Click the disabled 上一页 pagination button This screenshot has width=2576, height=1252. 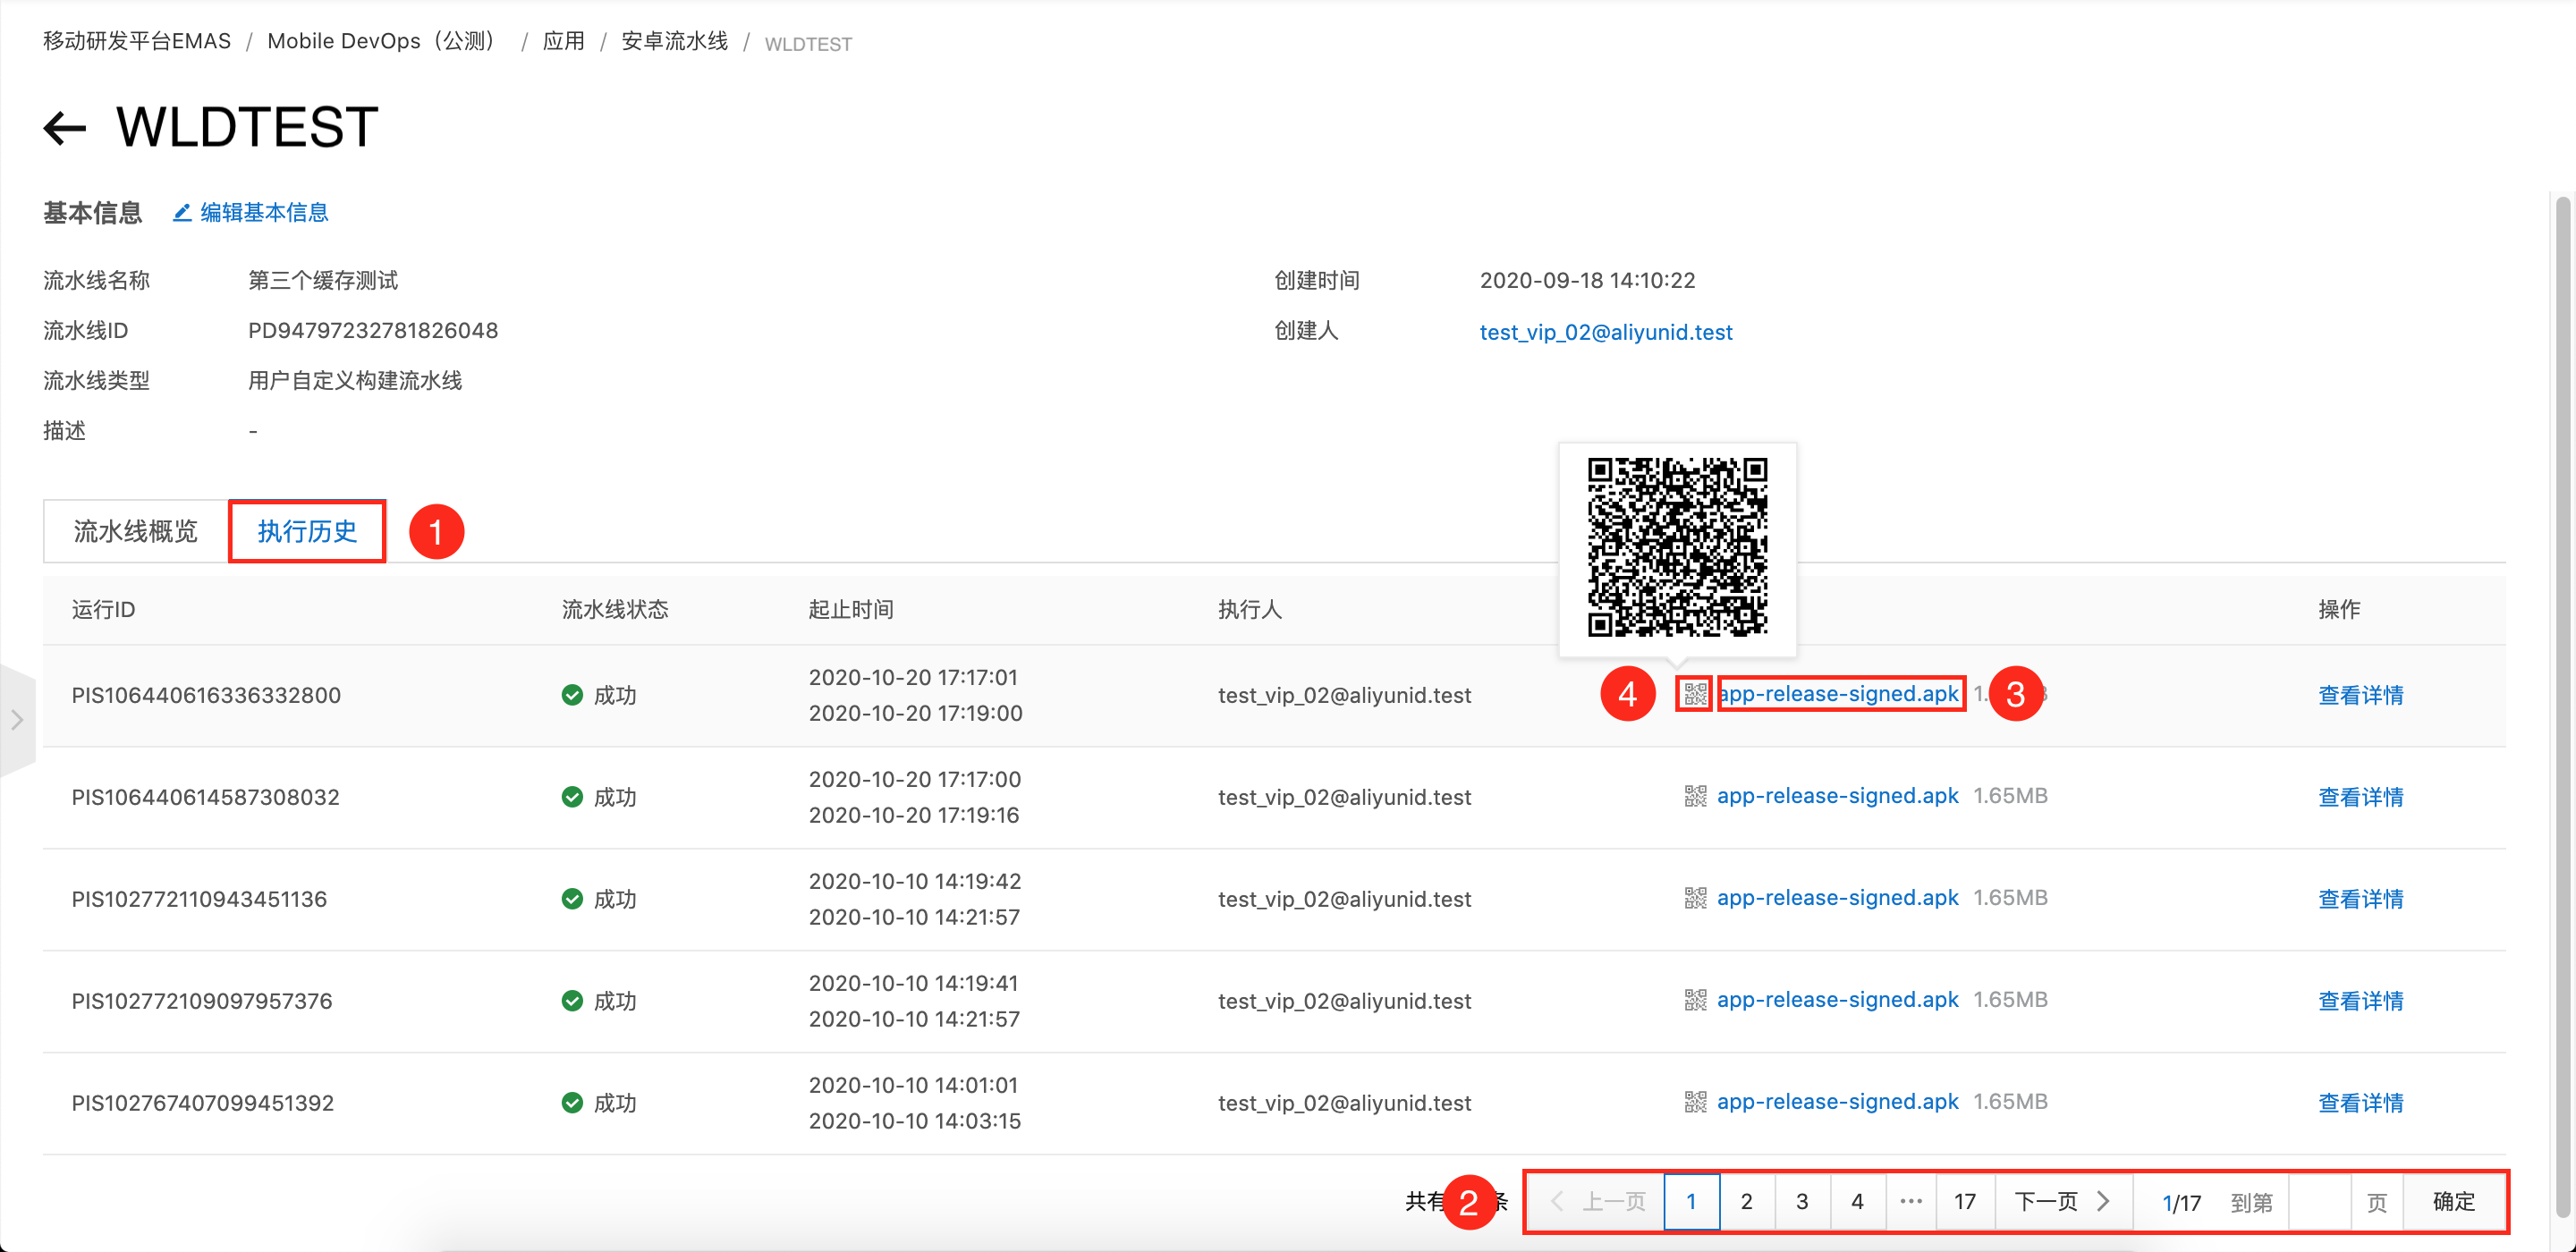[x=1598, y=1201]
